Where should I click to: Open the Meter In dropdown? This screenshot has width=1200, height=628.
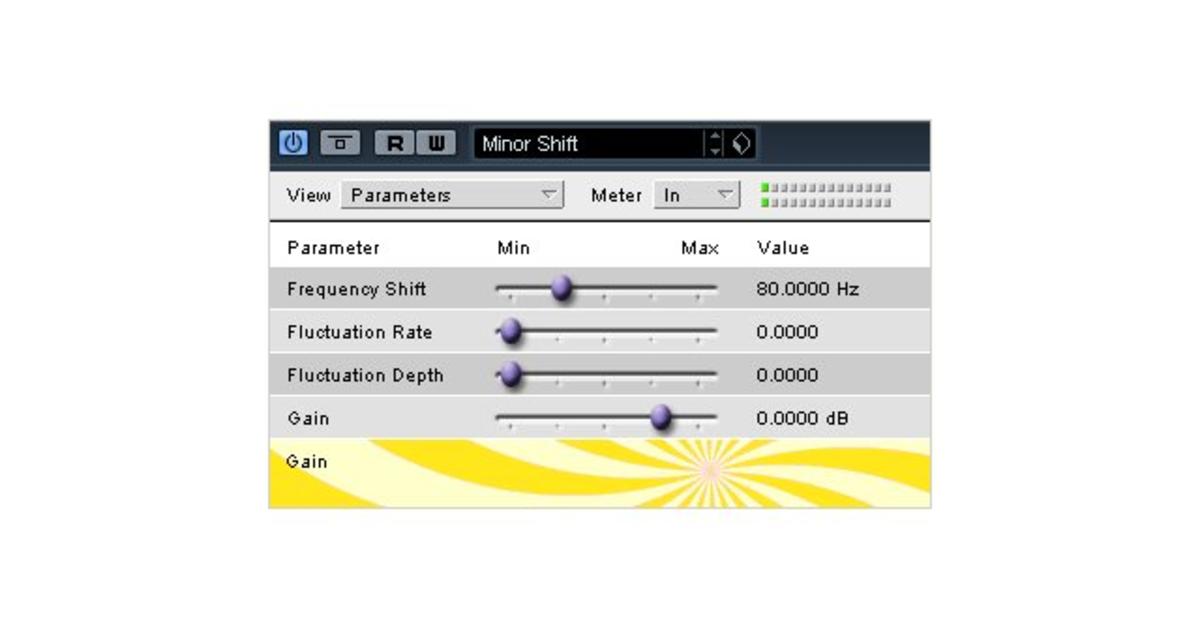[x=697, y=195]
